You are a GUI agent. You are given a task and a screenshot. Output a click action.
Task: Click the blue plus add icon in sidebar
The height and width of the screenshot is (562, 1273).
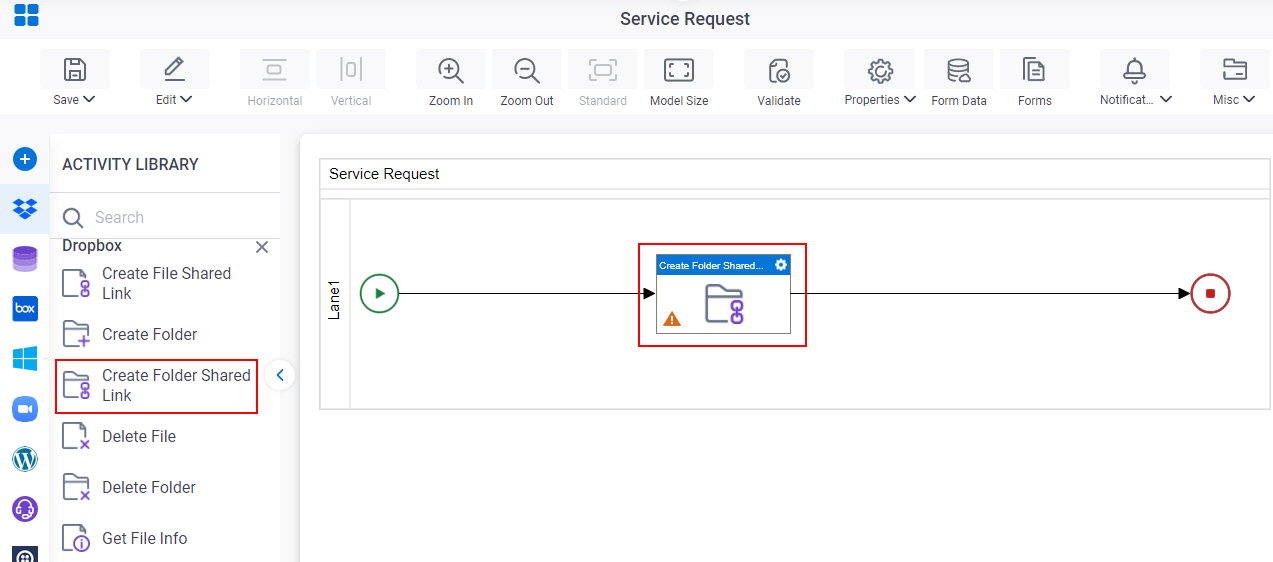point(25,159)
